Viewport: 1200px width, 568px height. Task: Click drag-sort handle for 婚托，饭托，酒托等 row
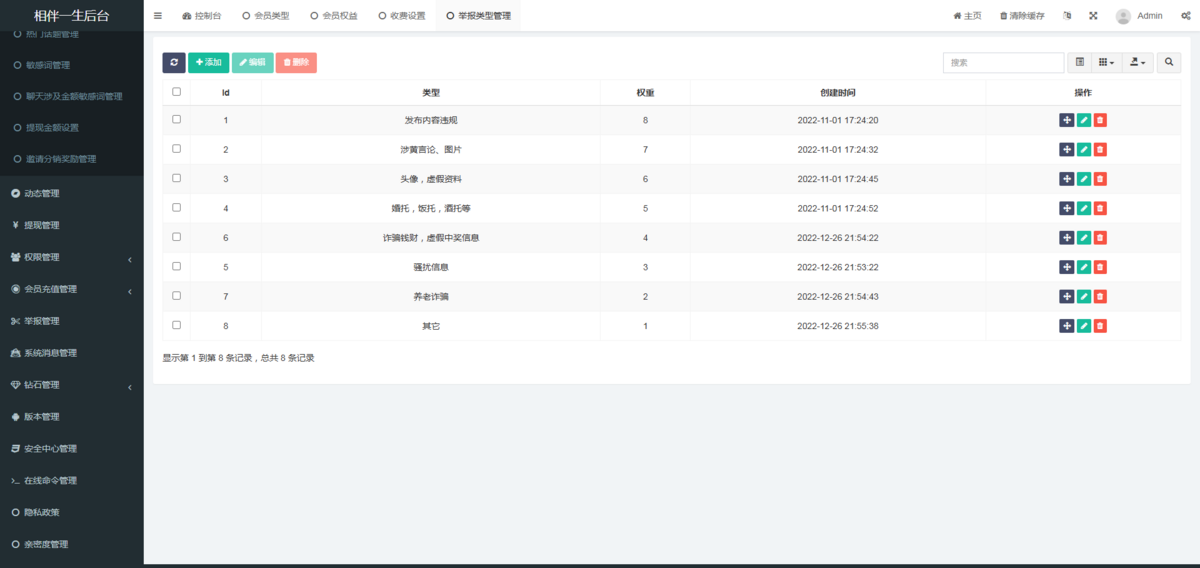(x=1067, y=208)
